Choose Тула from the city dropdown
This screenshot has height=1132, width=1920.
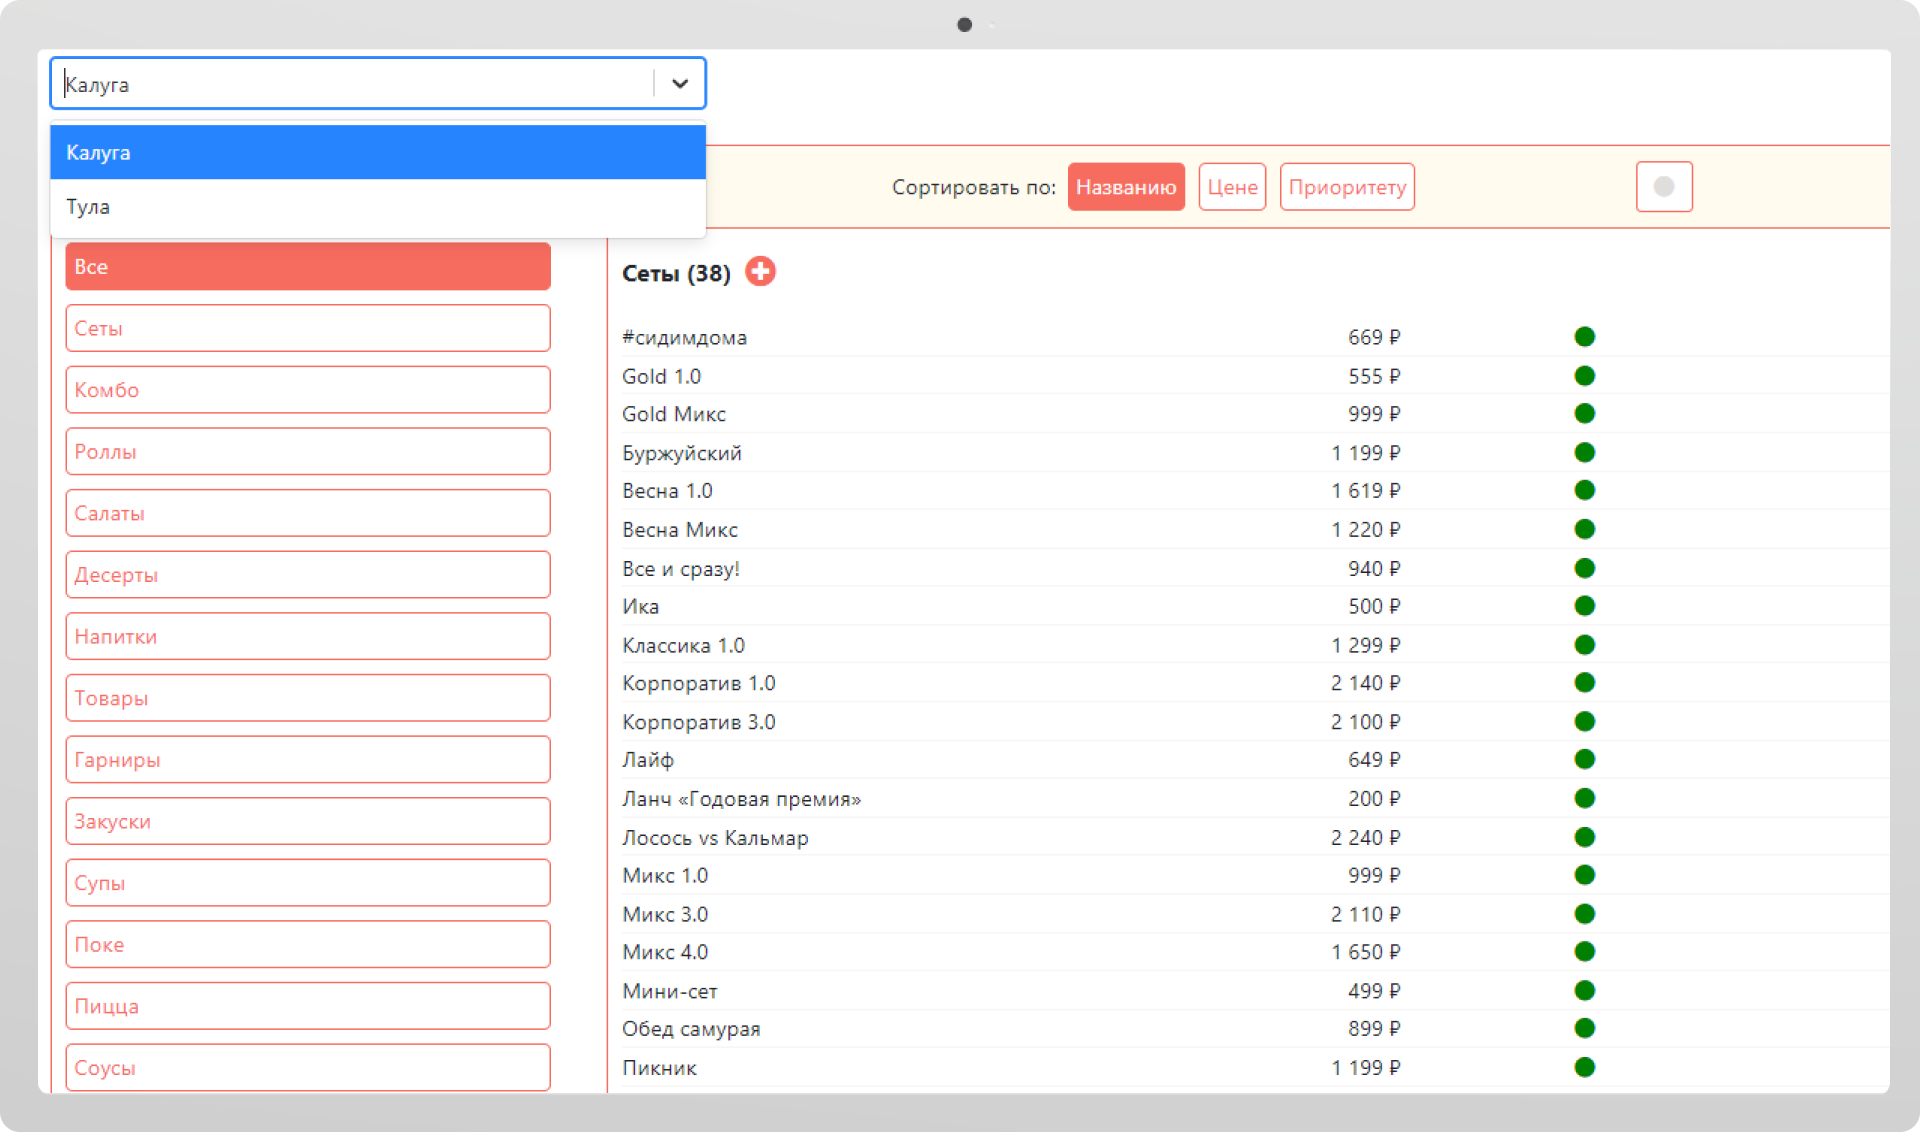point(378,207)
